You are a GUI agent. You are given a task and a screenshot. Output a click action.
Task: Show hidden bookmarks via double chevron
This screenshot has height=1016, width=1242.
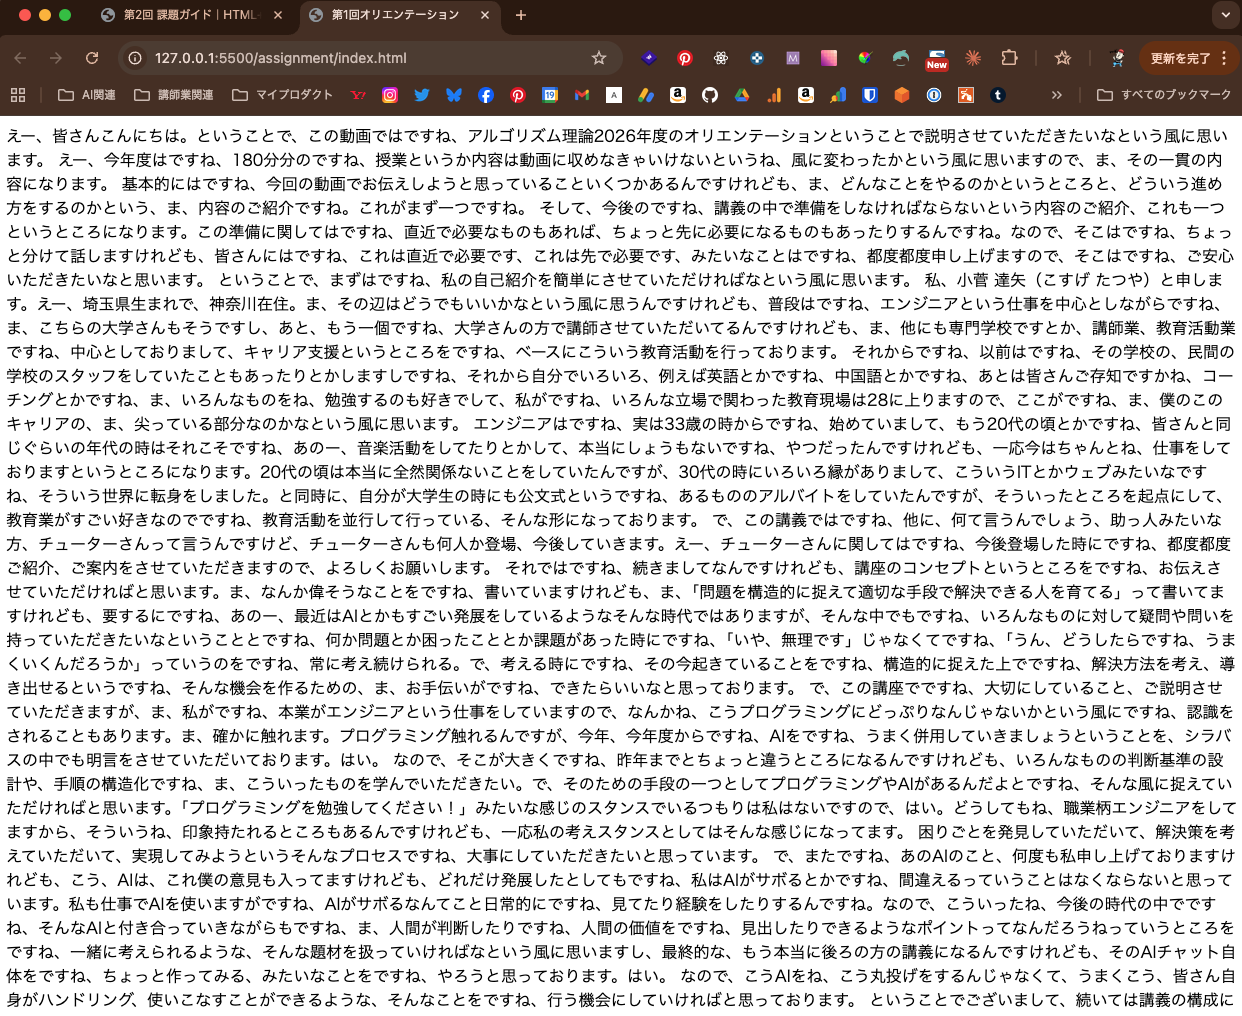pos(1056,95)
